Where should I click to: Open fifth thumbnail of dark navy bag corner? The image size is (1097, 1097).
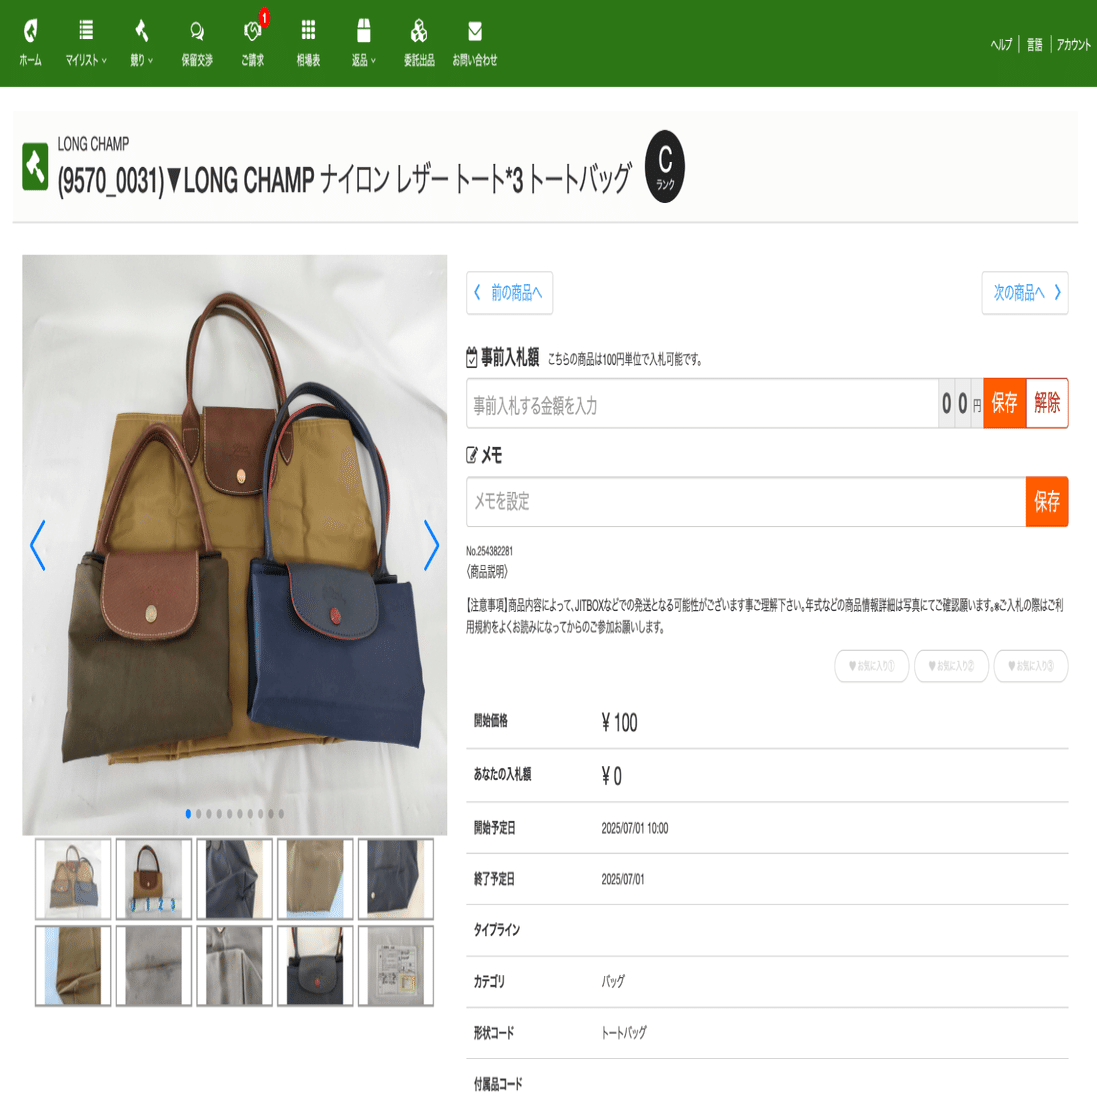pyautogui.click(x=396, y=879)
